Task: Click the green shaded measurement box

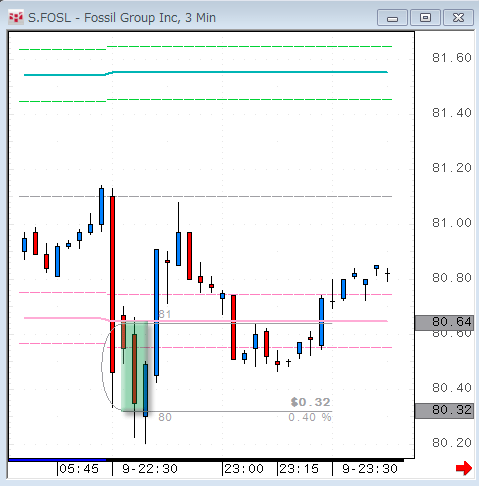Action: [134, 366]
